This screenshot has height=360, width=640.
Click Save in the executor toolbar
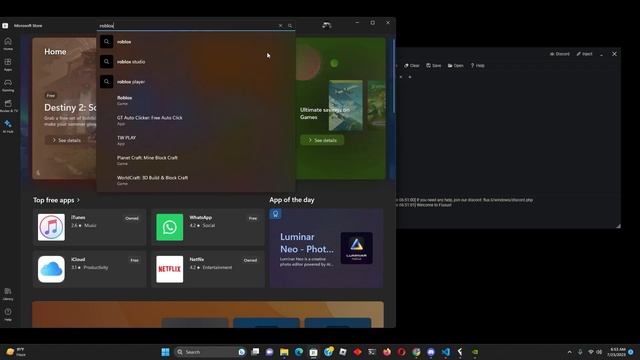tap(433, 65)
